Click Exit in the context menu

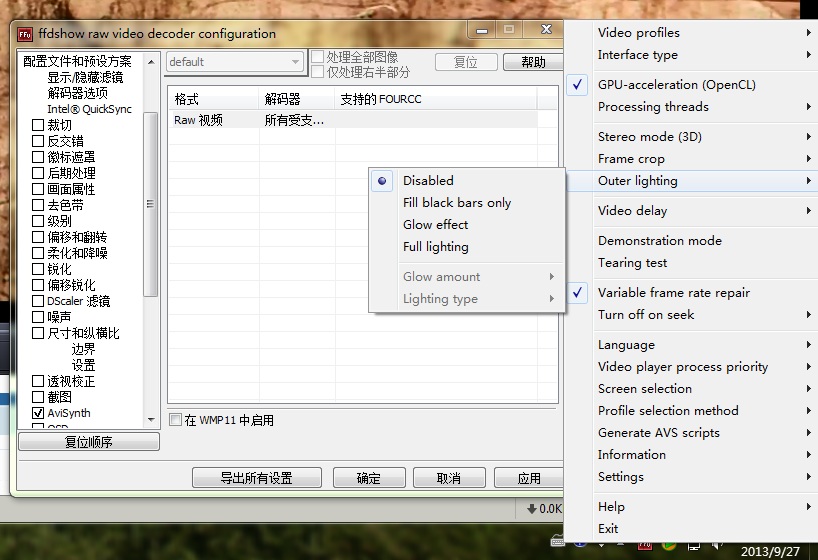[x=608, y=529]
